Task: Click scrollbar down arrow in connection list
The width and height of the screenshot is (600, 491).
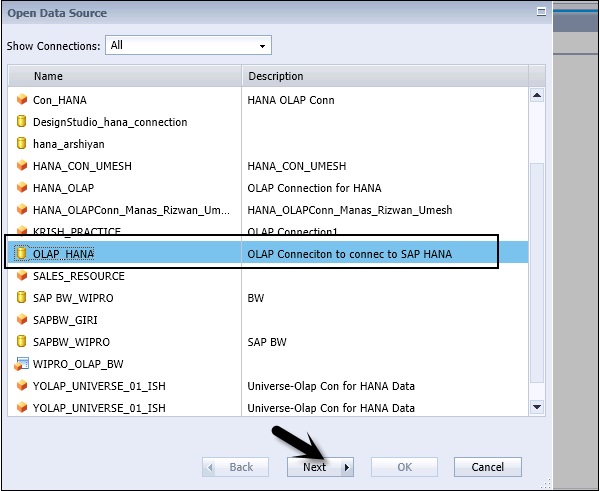Action: 537,406
